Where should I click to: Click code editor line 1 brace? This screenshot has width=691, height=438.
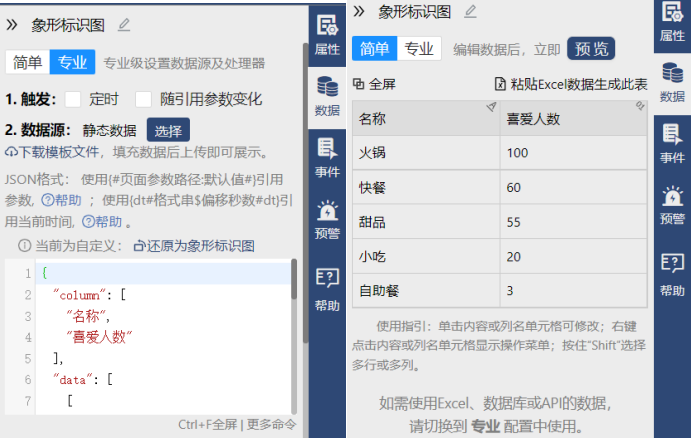45,273
